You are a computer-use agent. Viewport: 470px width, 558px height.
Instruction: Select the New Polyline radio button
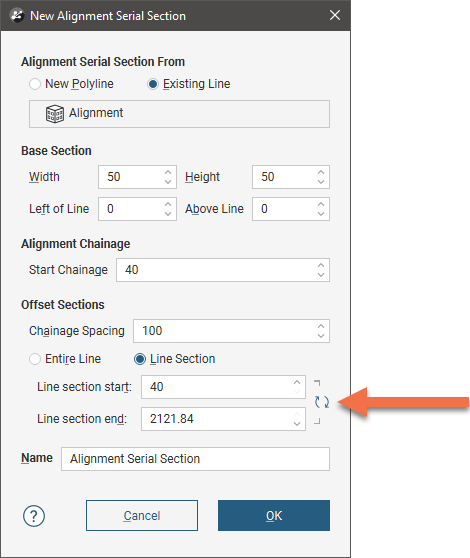click(x=35, y=84)
